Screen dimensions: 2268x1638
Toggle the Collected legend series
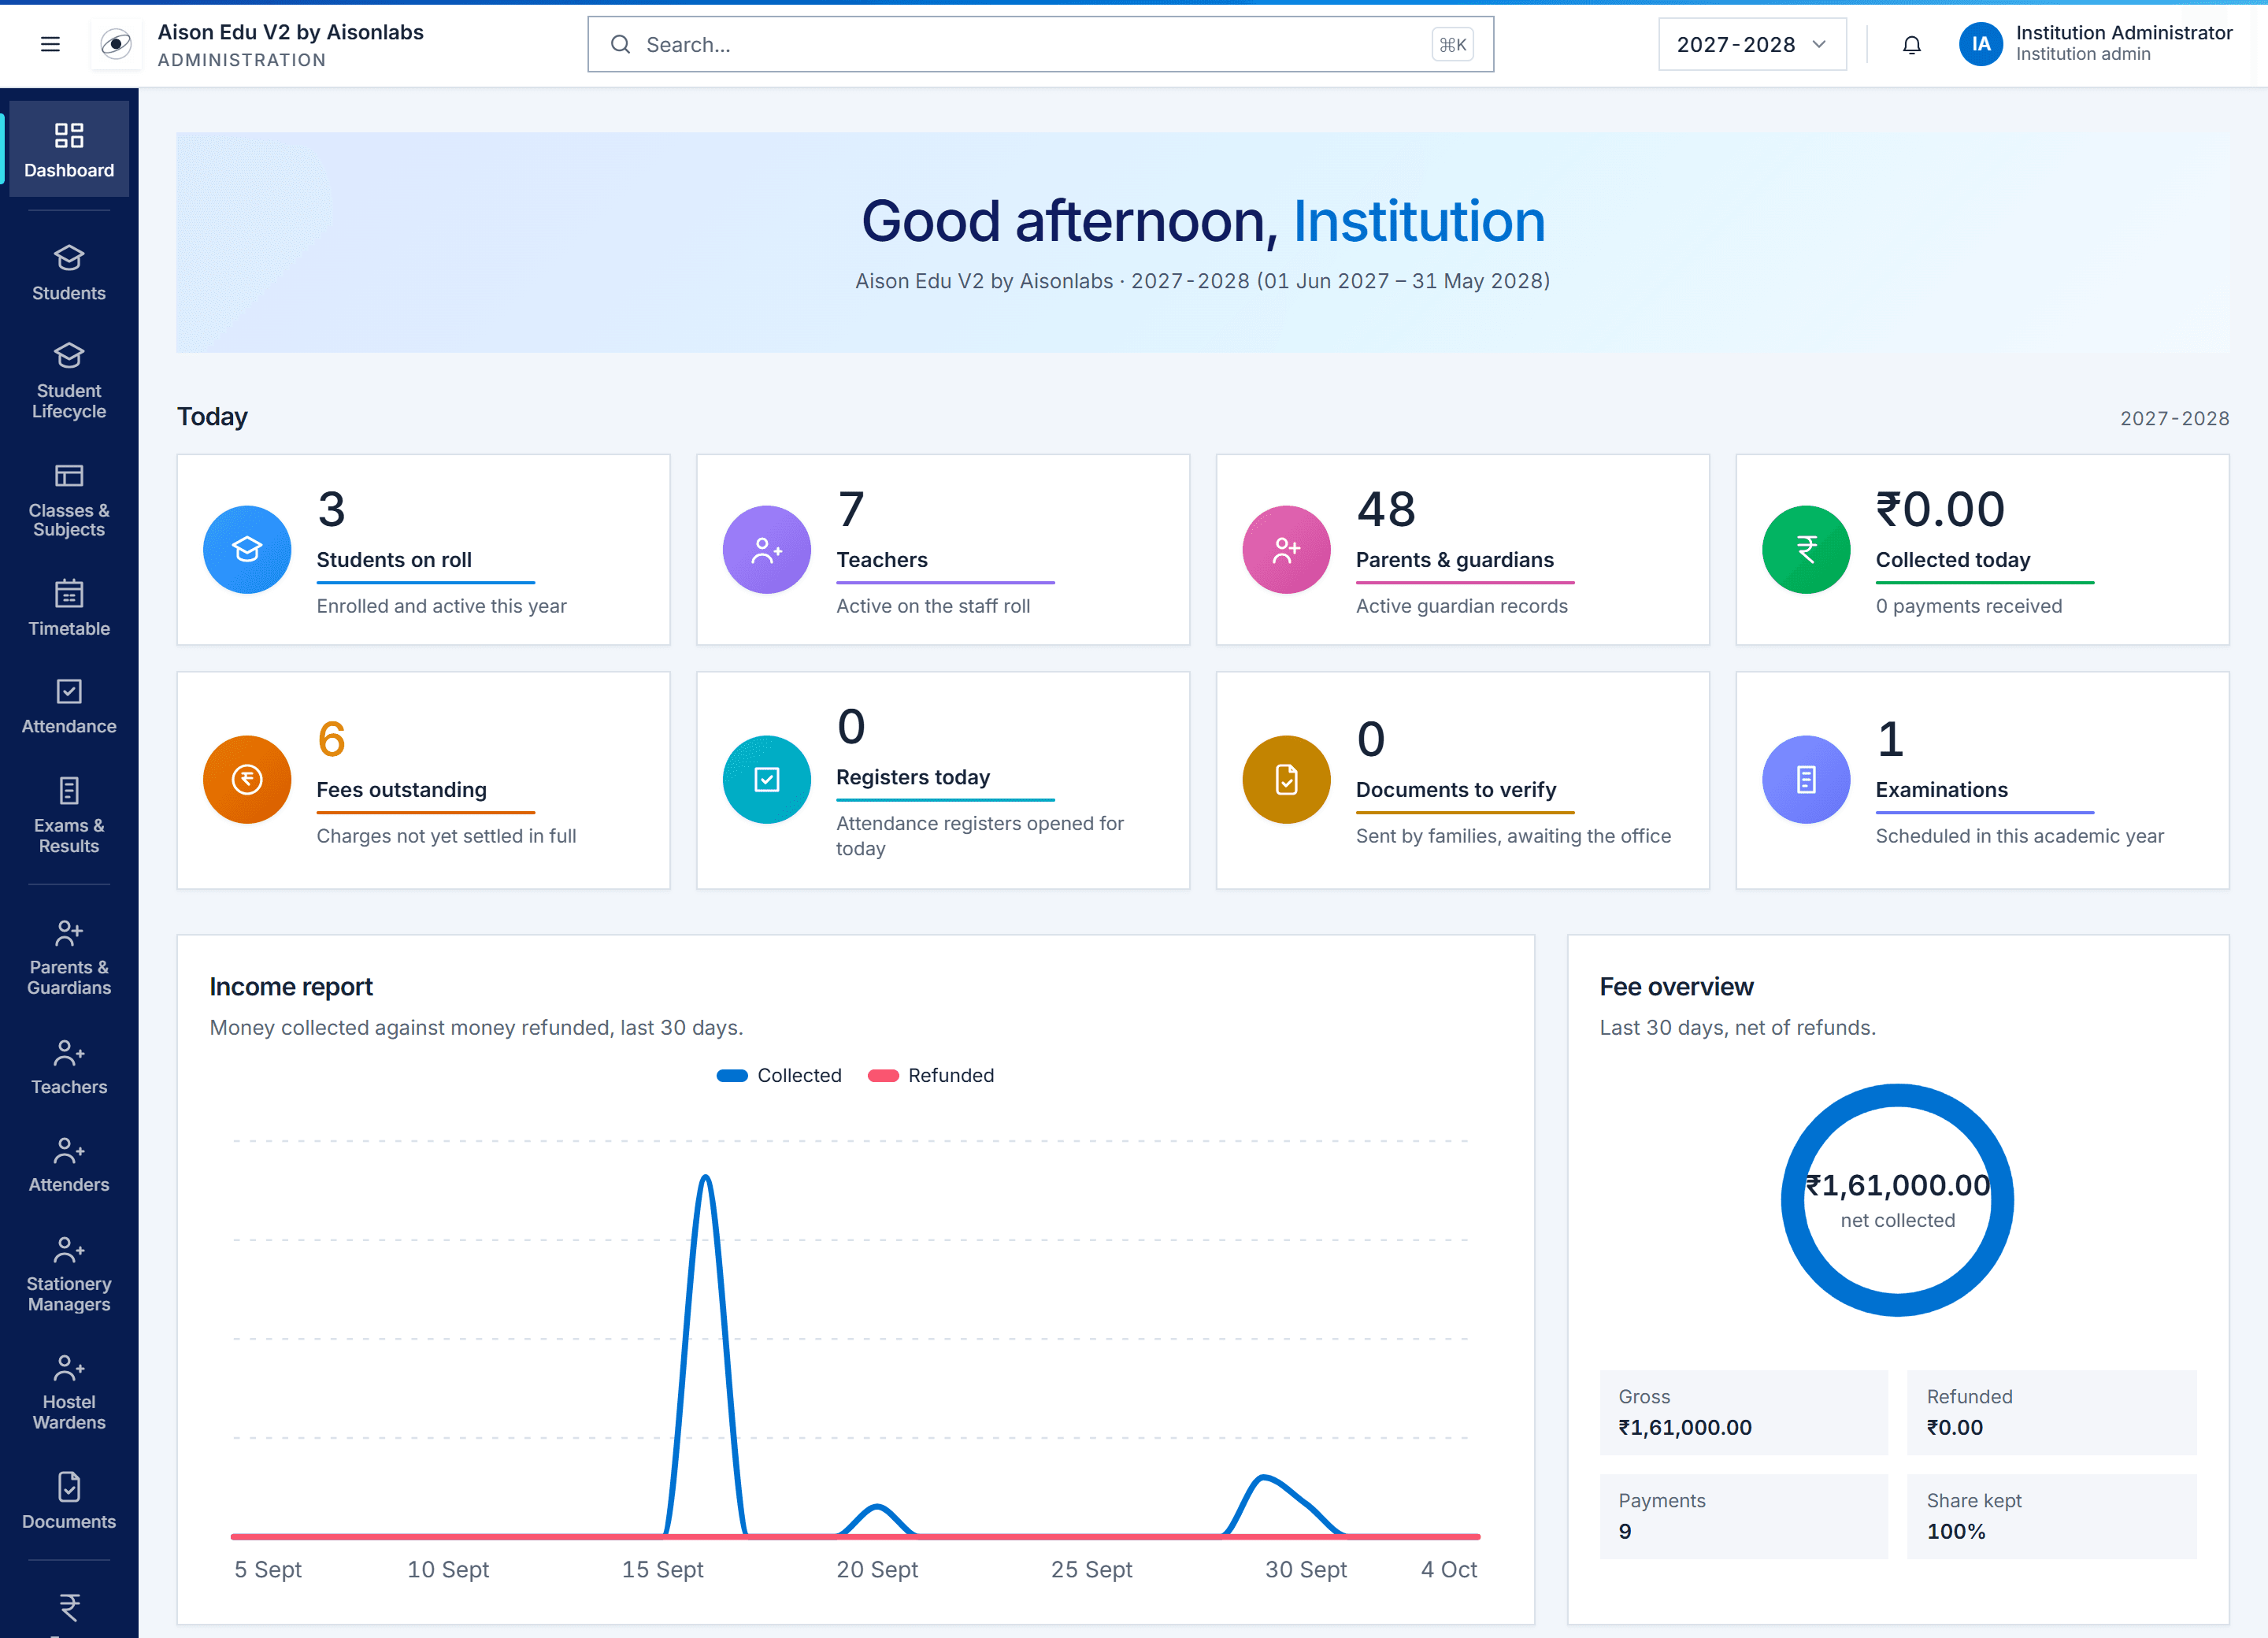779,1075
